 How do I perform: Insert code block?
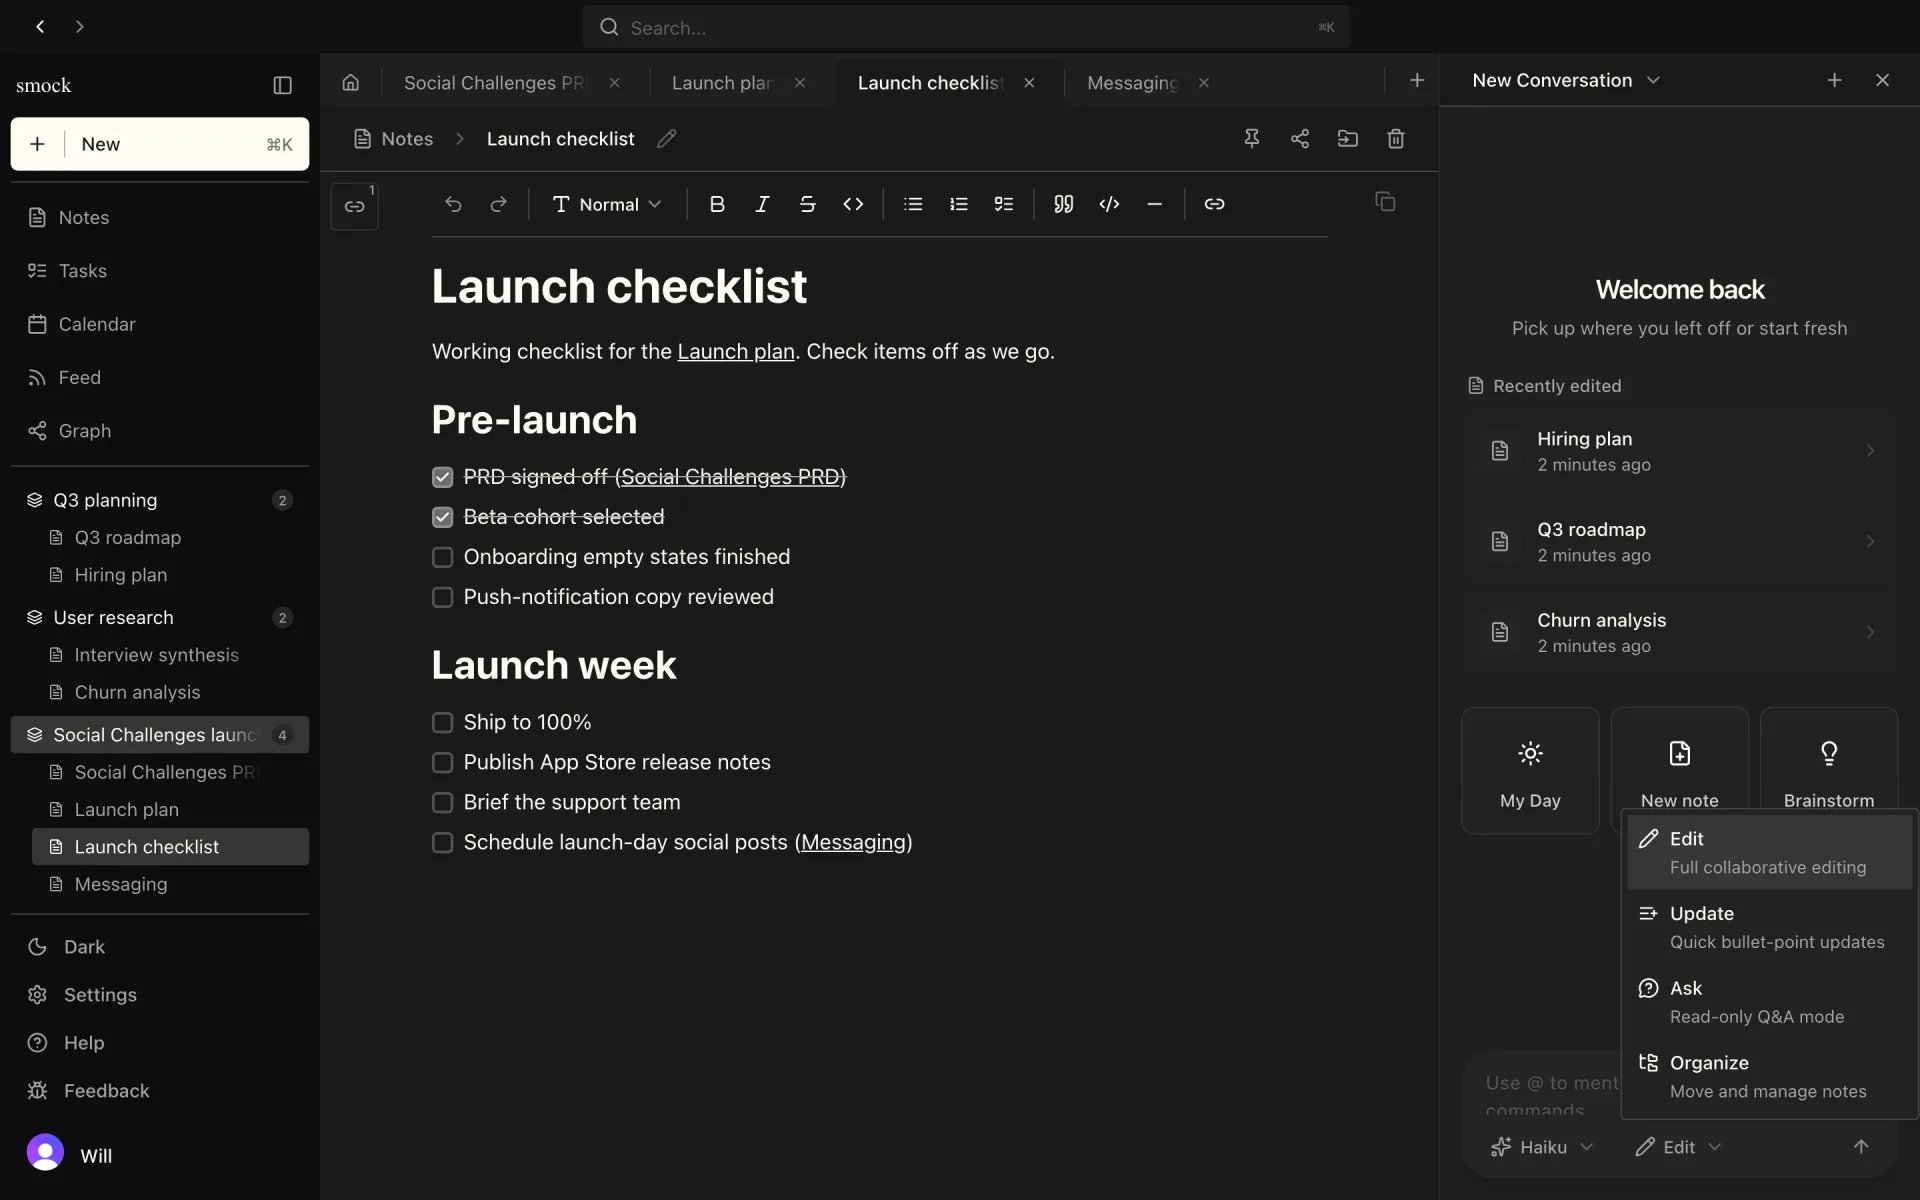click(x=1109, y=204)
